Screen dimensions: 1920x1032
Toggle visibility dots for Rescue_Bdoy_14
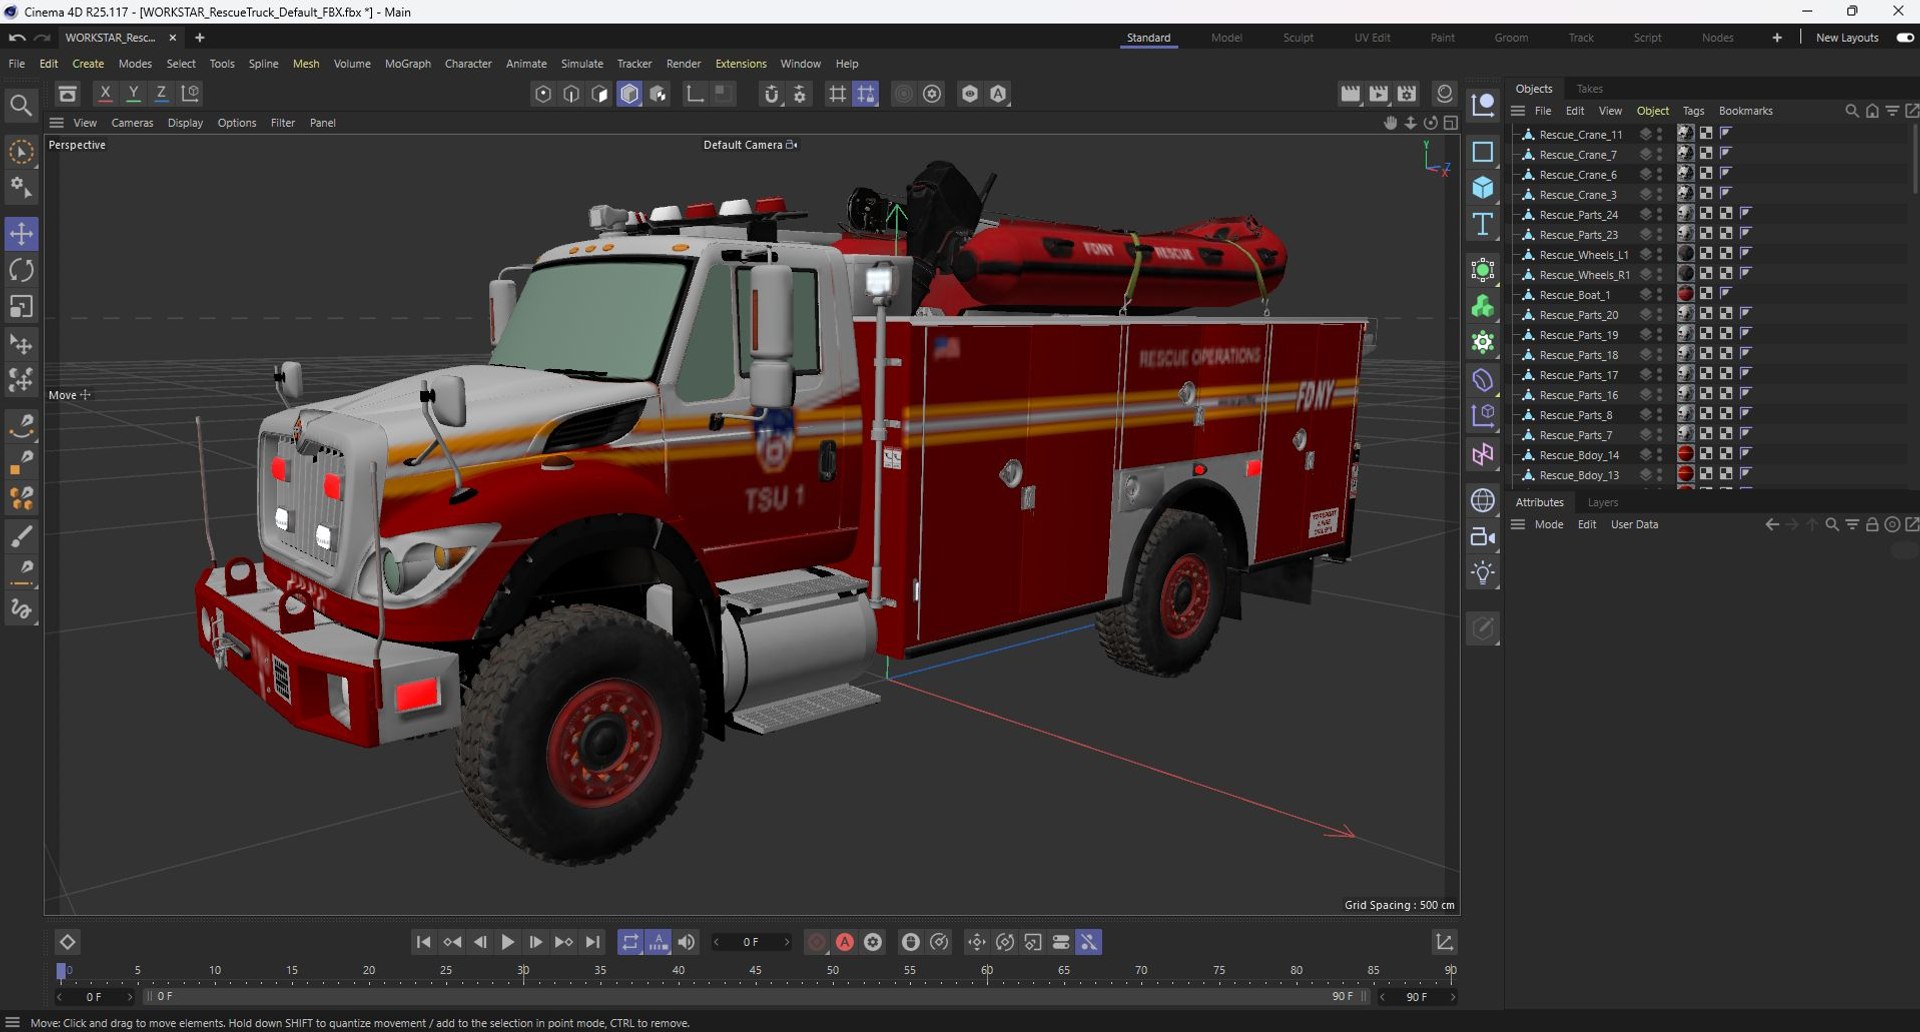pos(1660,455)
